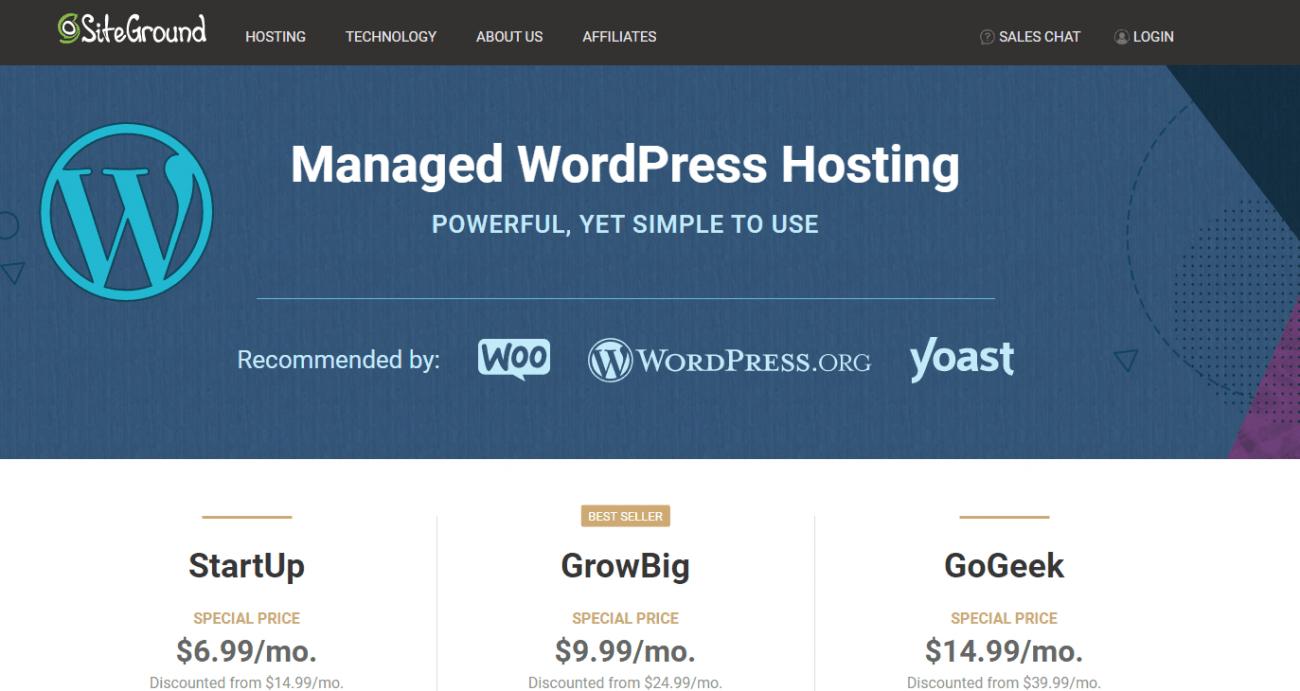Image resolution: width=1300 pixels, height=691 pixels.
Task: Click the Sales Chat question-mark icon
Action: pos(987,37)
